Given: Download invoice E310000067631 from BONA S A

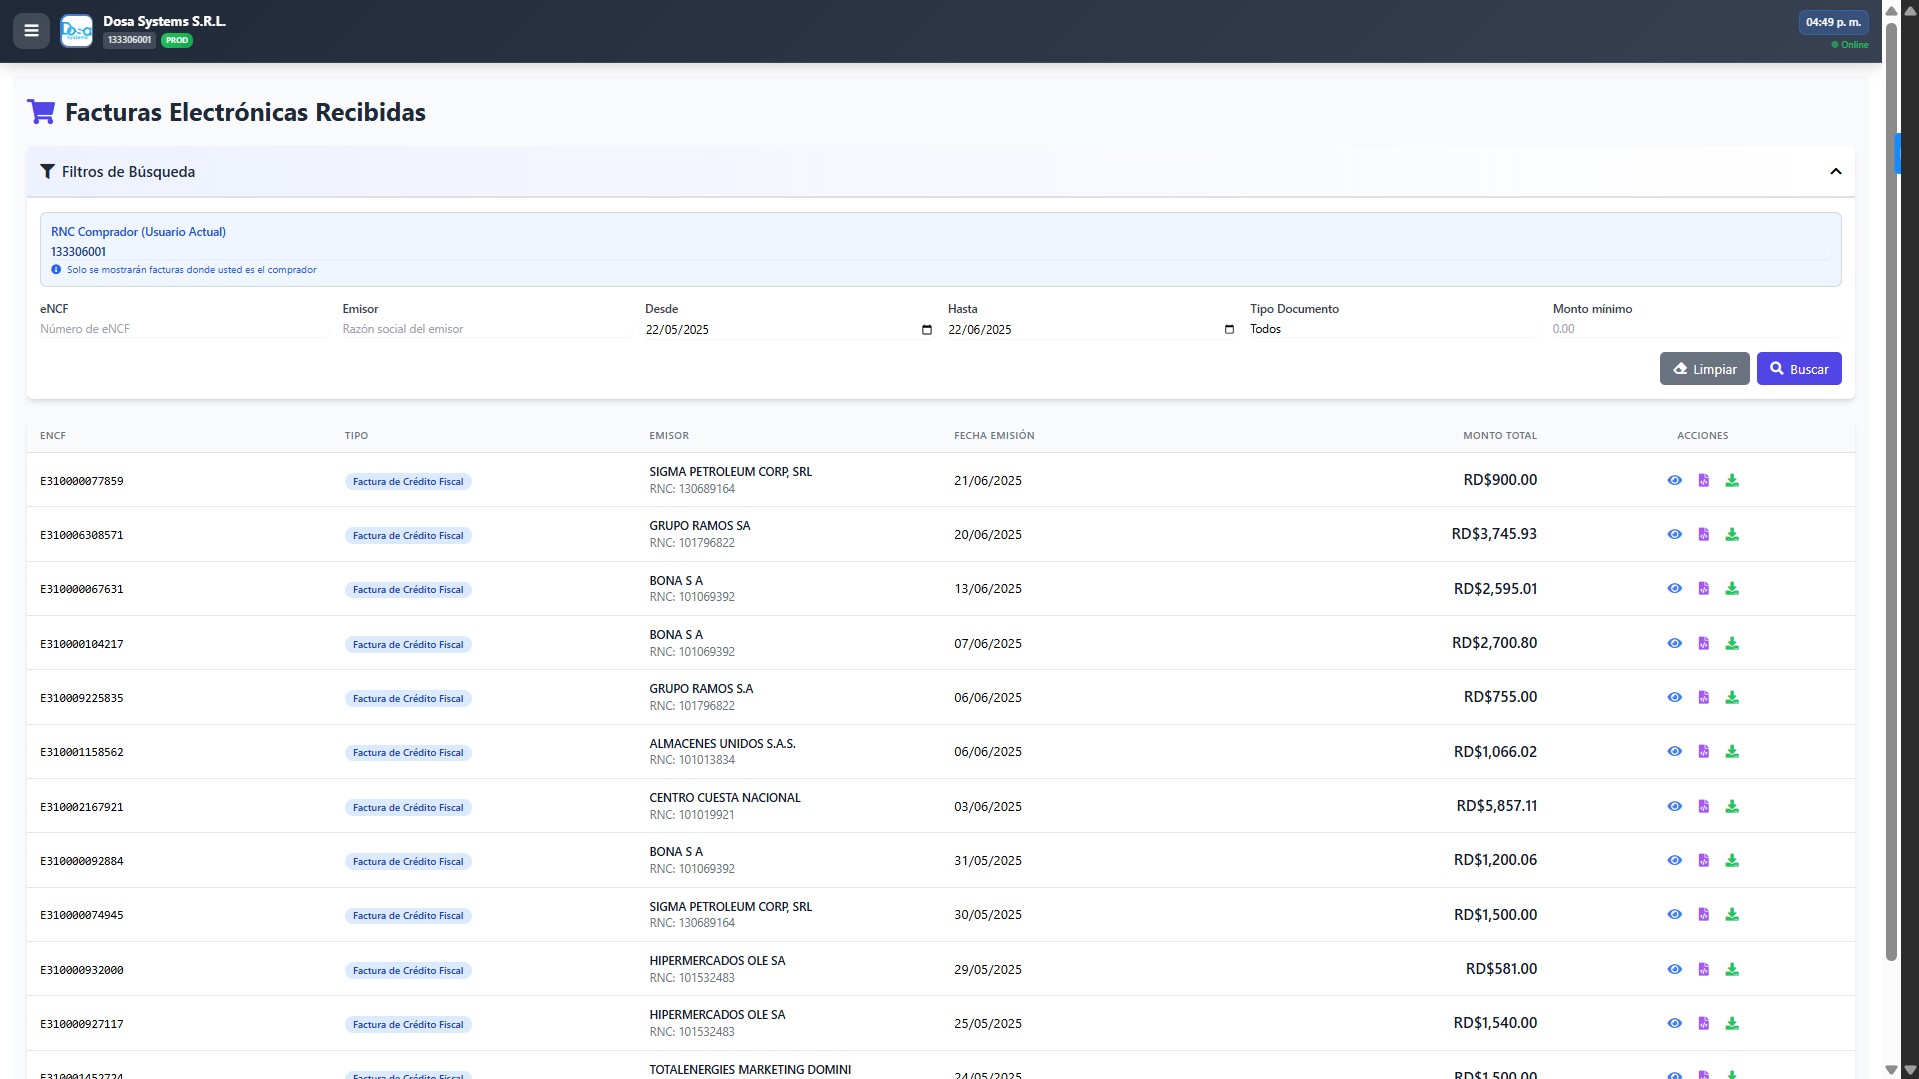Looking at the screenshot, I should (1732, 589).
